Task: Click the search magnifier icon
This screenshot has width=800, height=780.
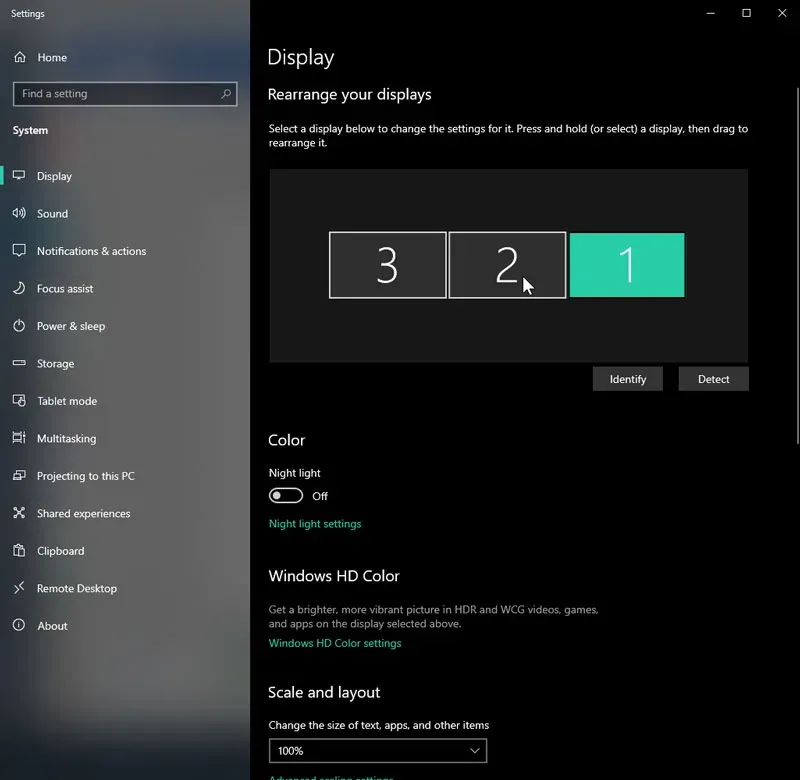Action: [x=226, y=94]
